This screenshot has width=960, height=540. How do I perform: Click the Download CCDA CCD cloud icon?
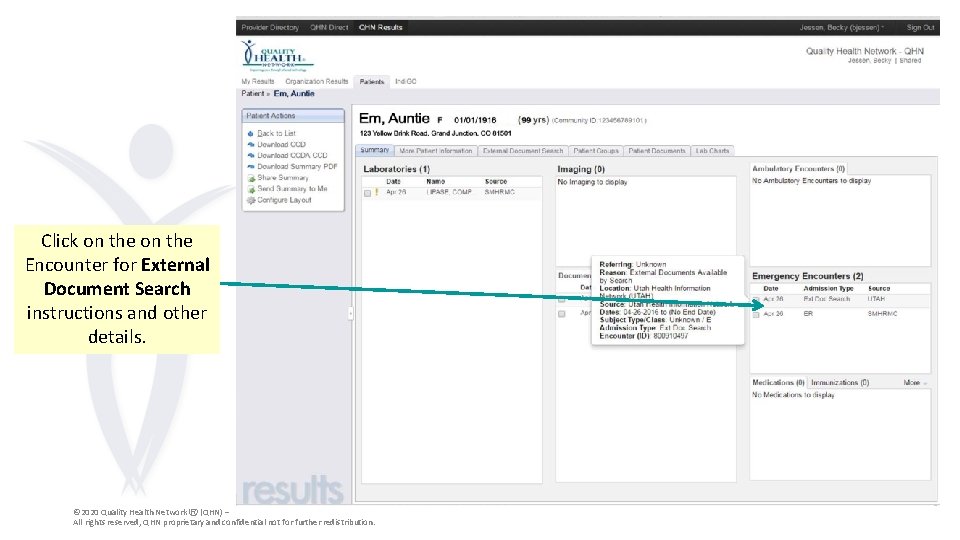click(250, 156)
